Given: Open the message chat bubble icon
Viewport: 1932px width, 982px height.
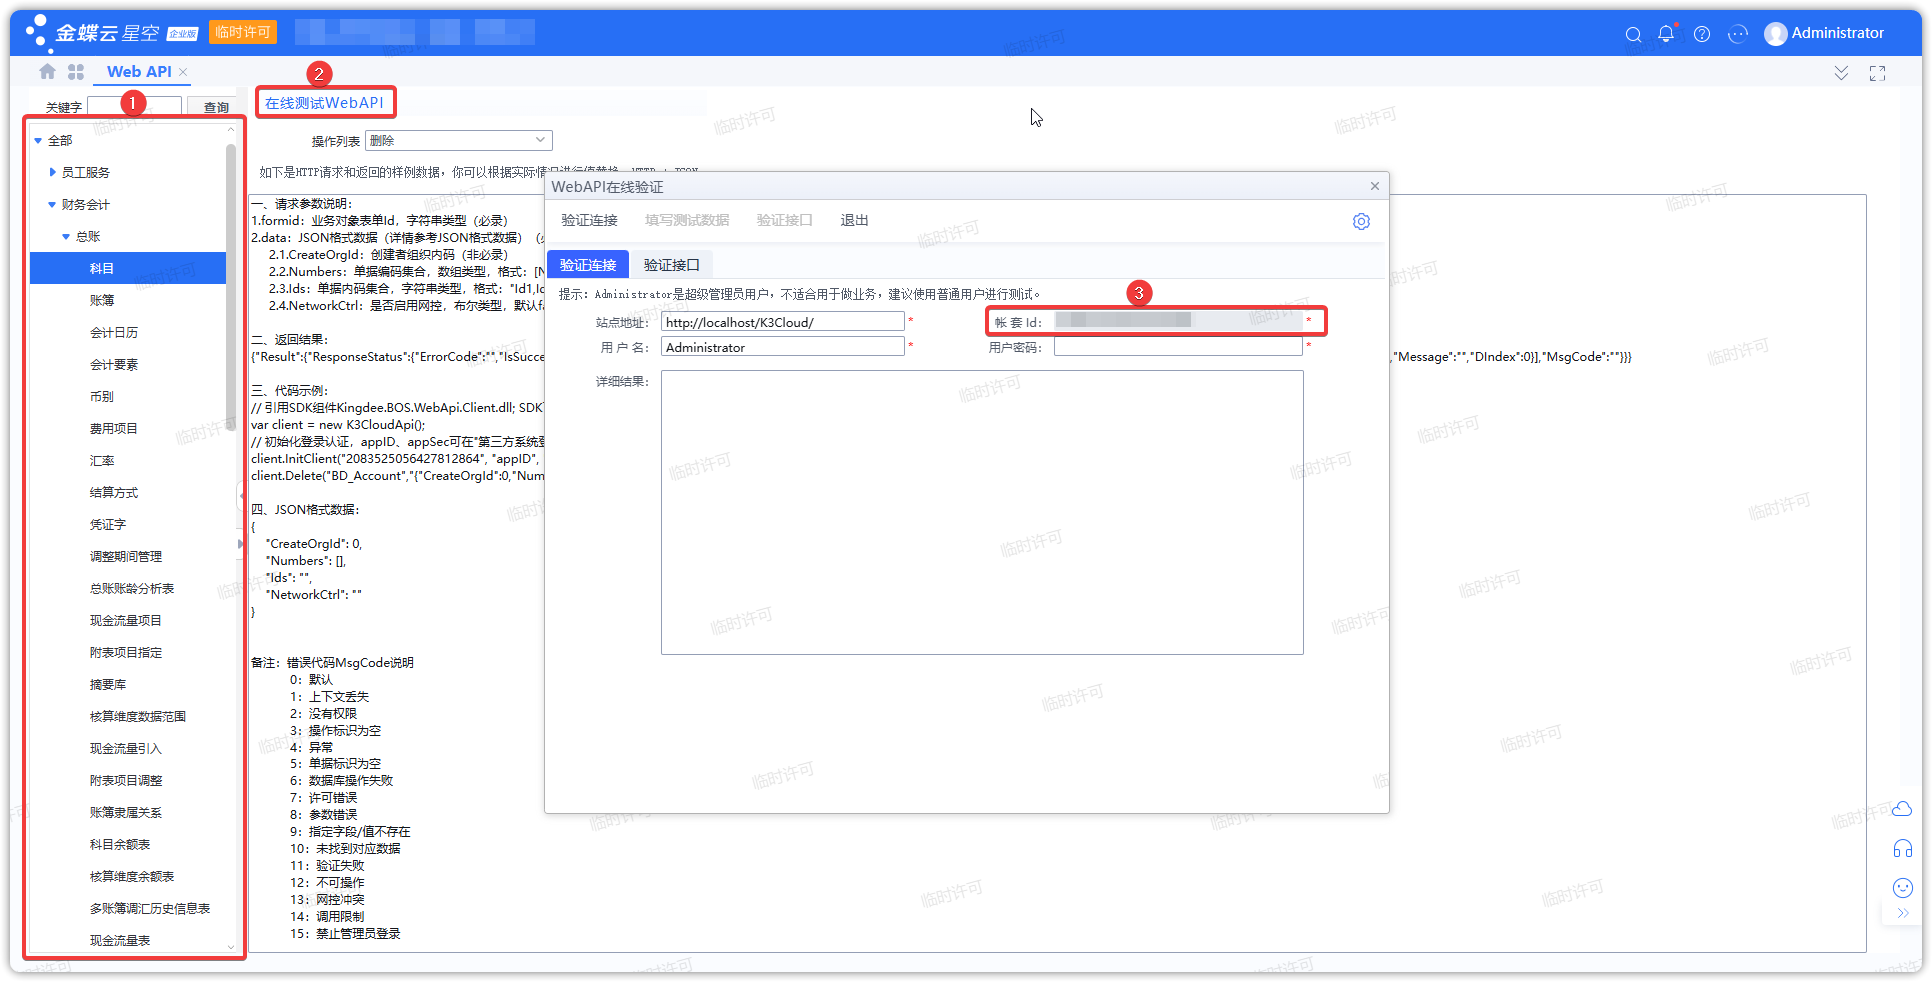Looking at the screenshot, I should point(1738,34).
